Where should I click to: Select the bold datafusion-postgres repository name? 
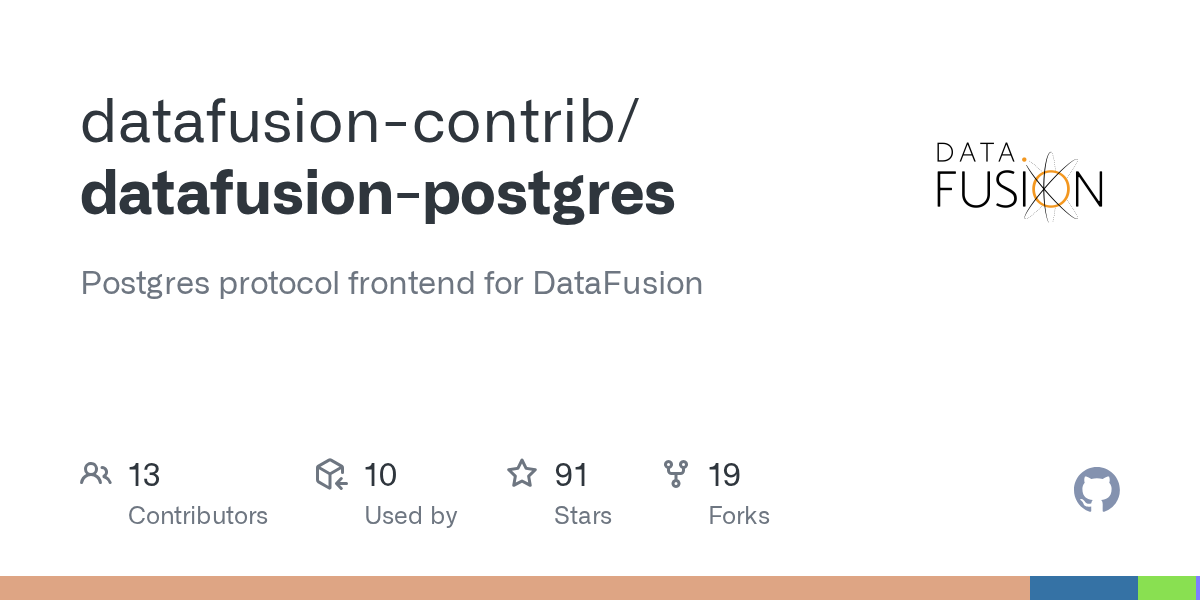(x=378, y=194)
